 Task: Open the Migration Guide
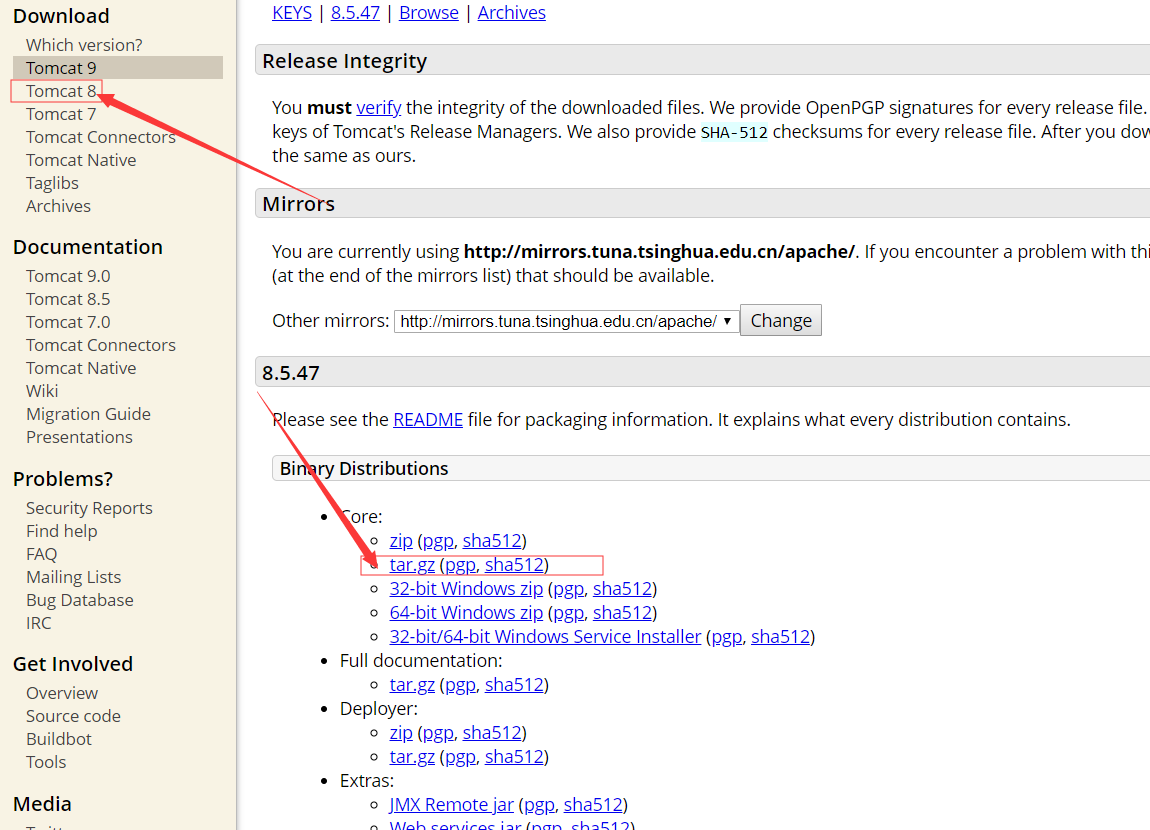[88, 414]
